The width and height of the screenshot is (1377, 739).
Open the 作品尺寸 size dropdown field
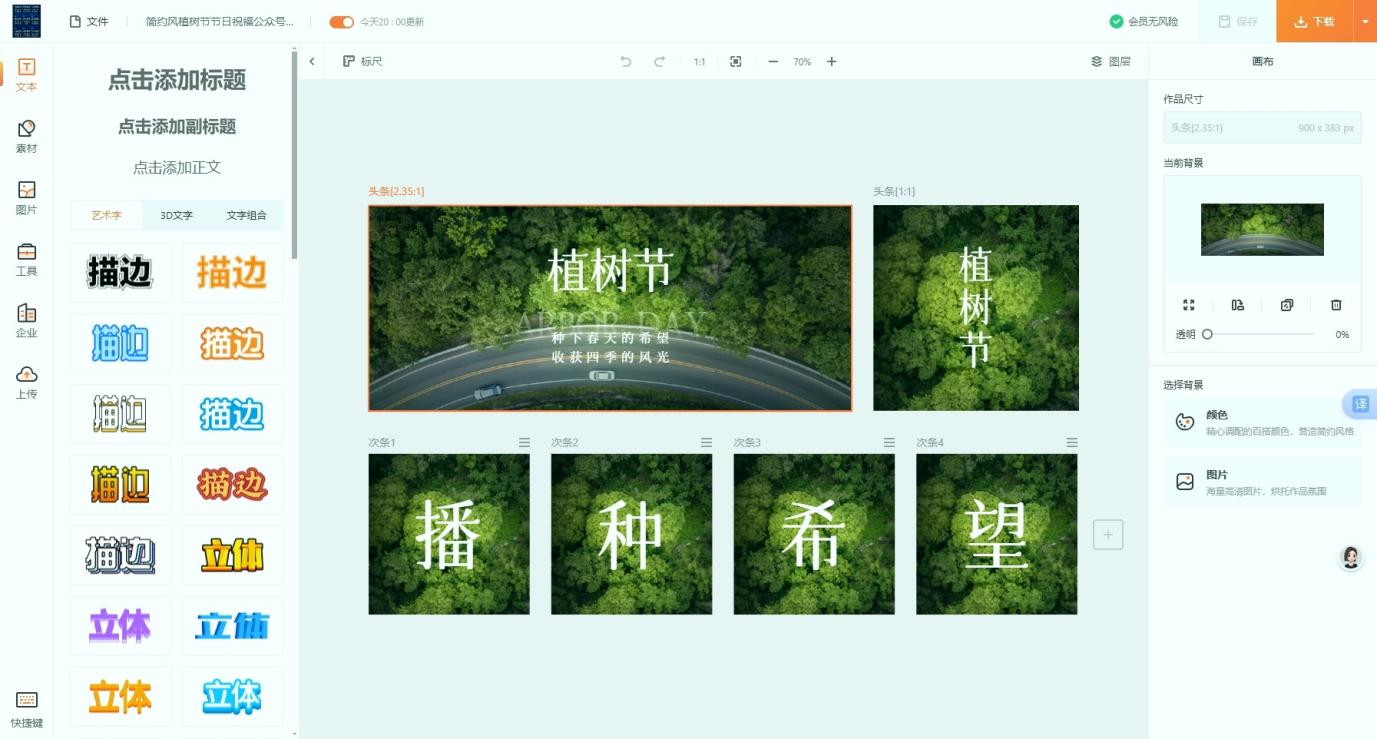1262,128
